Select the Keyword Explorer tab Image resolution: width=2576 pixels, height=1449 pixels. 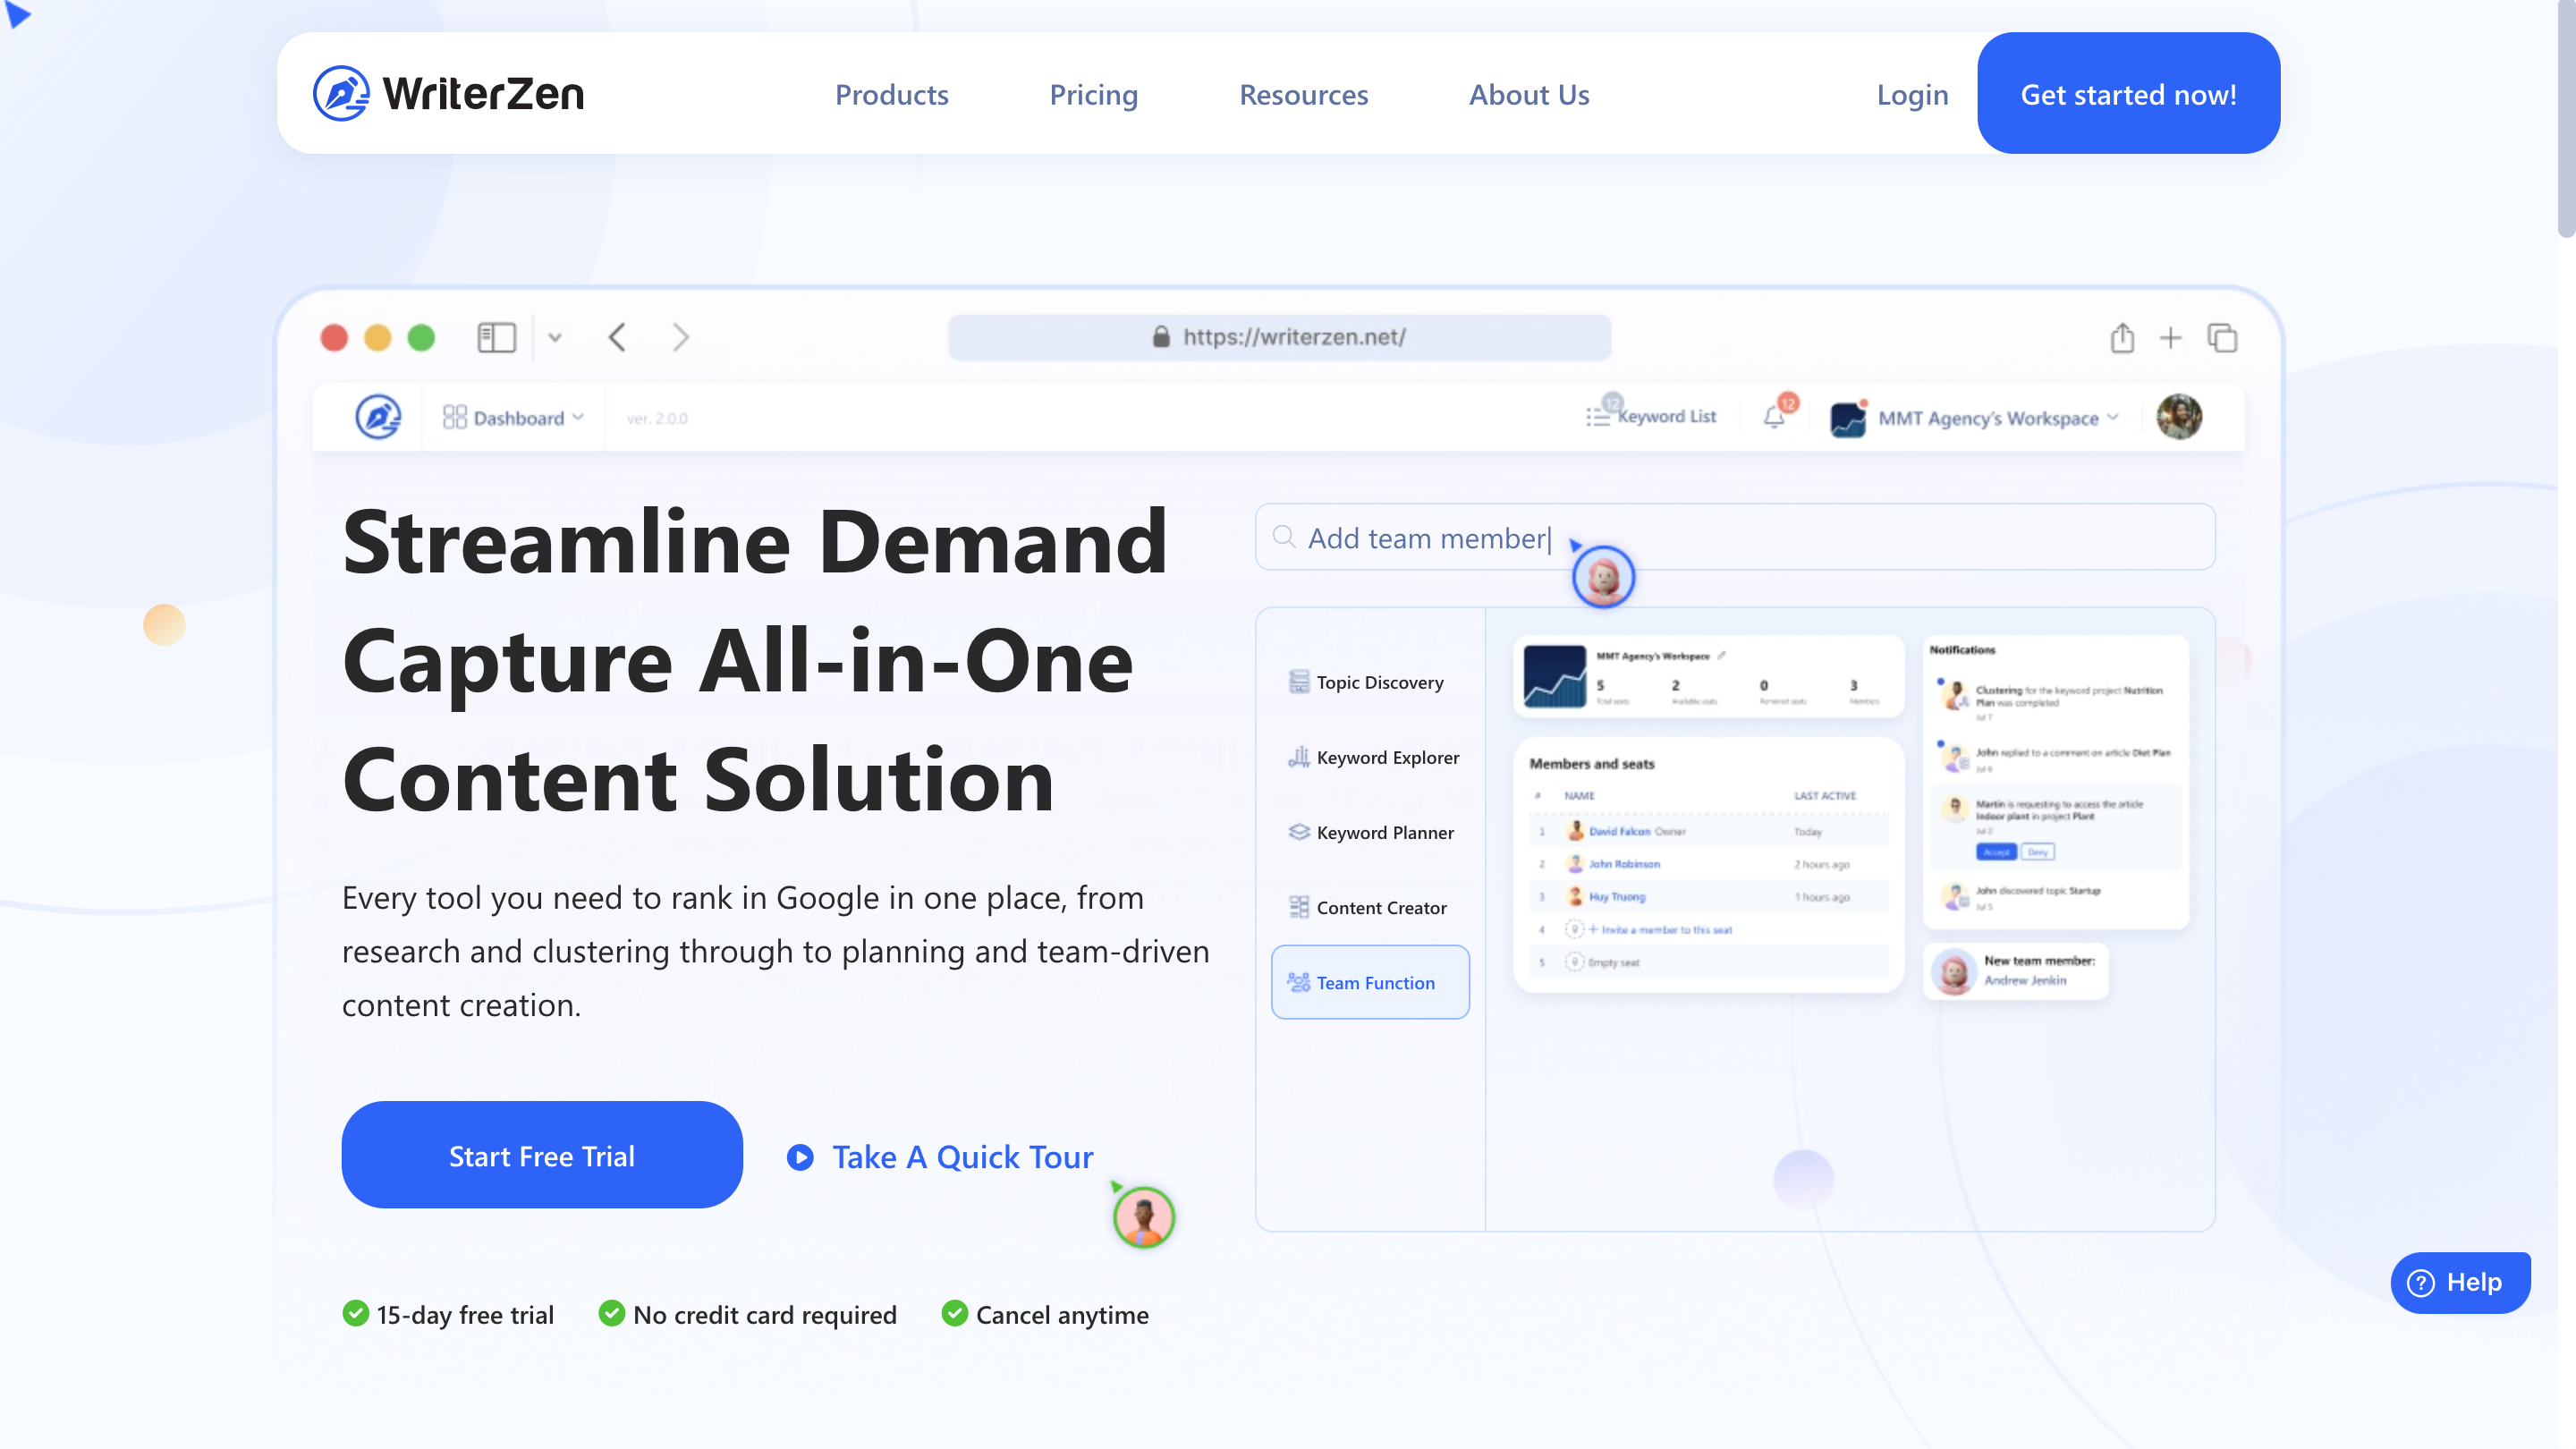click(1370, 757)
